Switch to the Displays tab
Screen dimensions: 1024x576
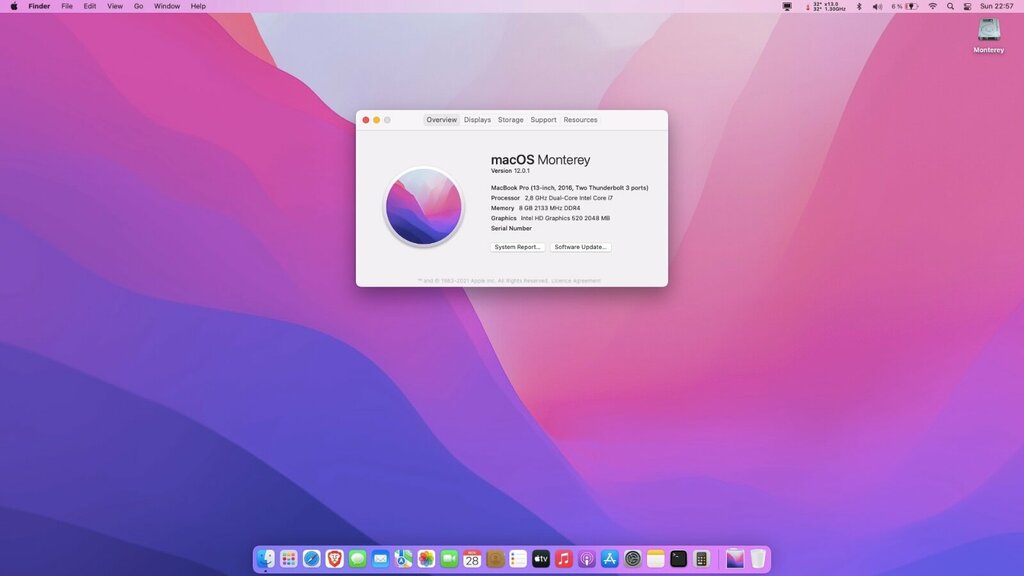point(477,120)
